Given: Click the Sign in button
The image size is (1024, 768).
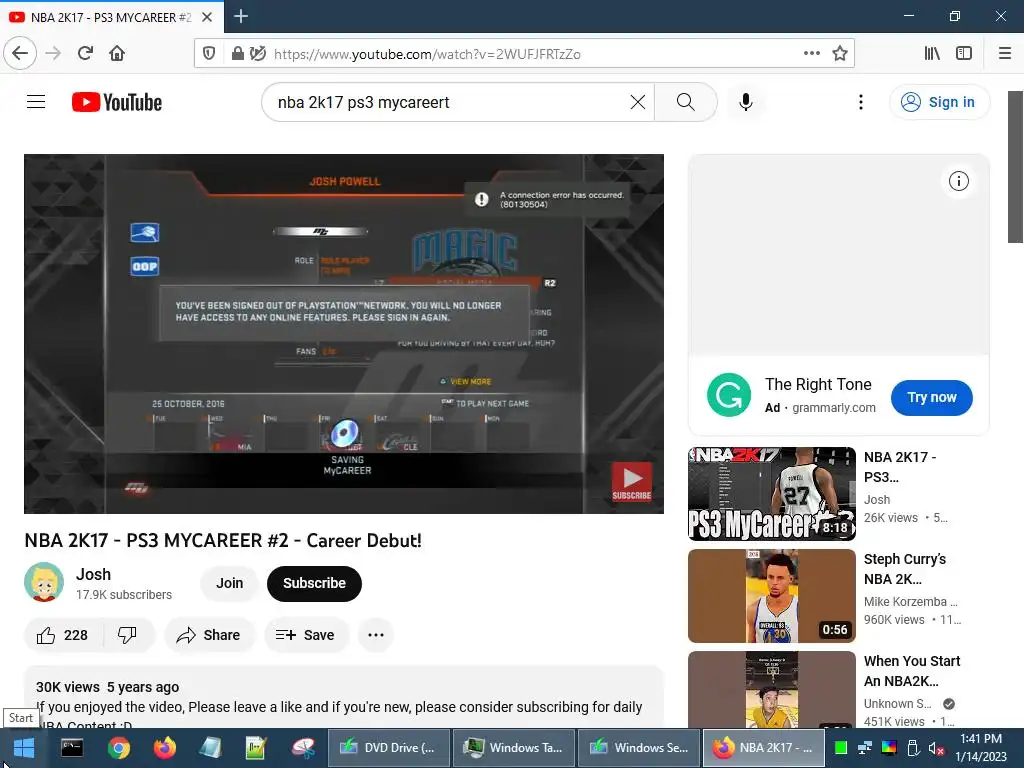Looking at the screenshot, I should click(x=939, y=103).
